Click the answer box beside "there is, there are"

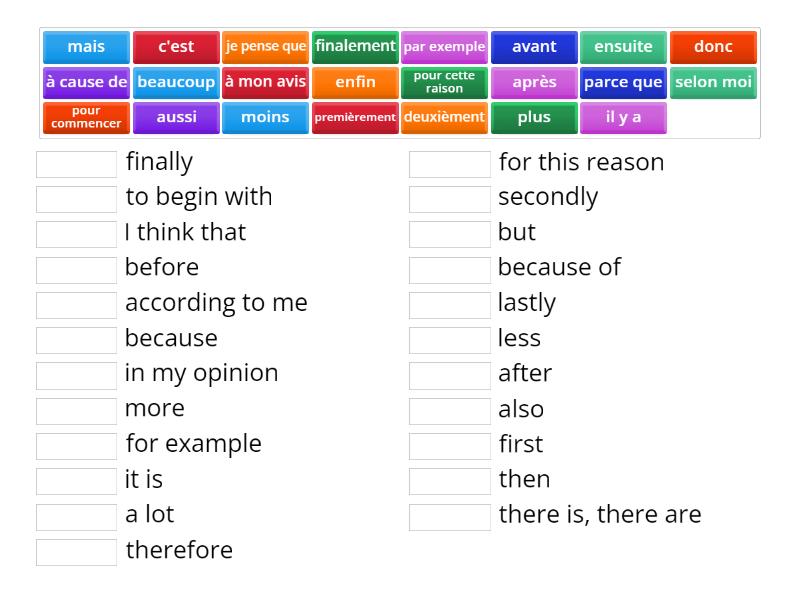tap(449, 515)
